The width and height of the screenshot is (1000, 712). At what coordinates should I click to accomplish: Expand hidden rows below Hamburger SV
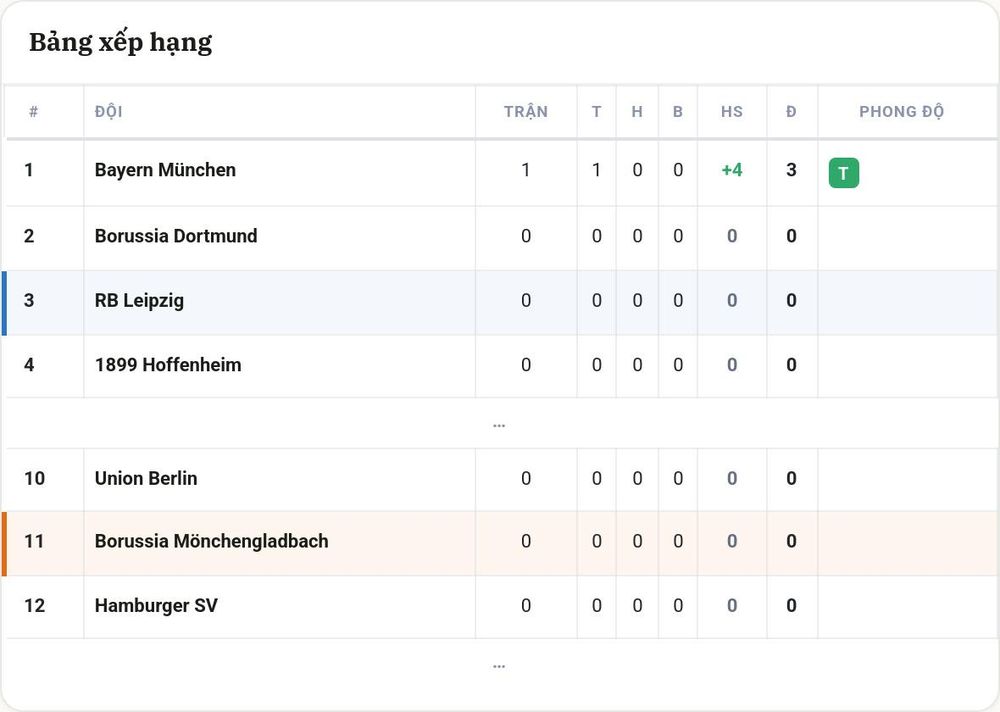pos(499,666)
